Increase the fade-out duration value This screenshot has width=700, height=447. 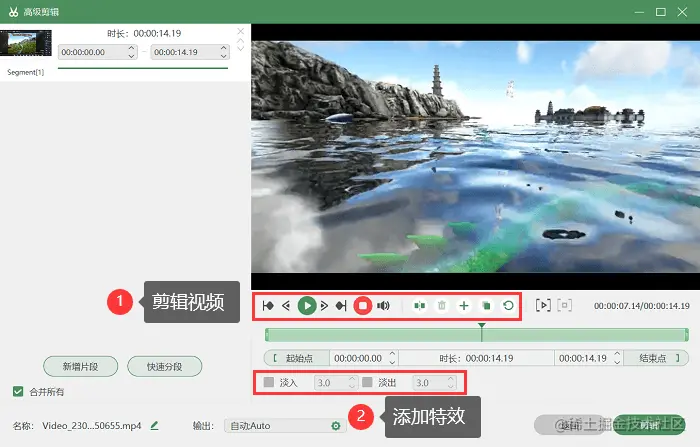pos(451,379)
